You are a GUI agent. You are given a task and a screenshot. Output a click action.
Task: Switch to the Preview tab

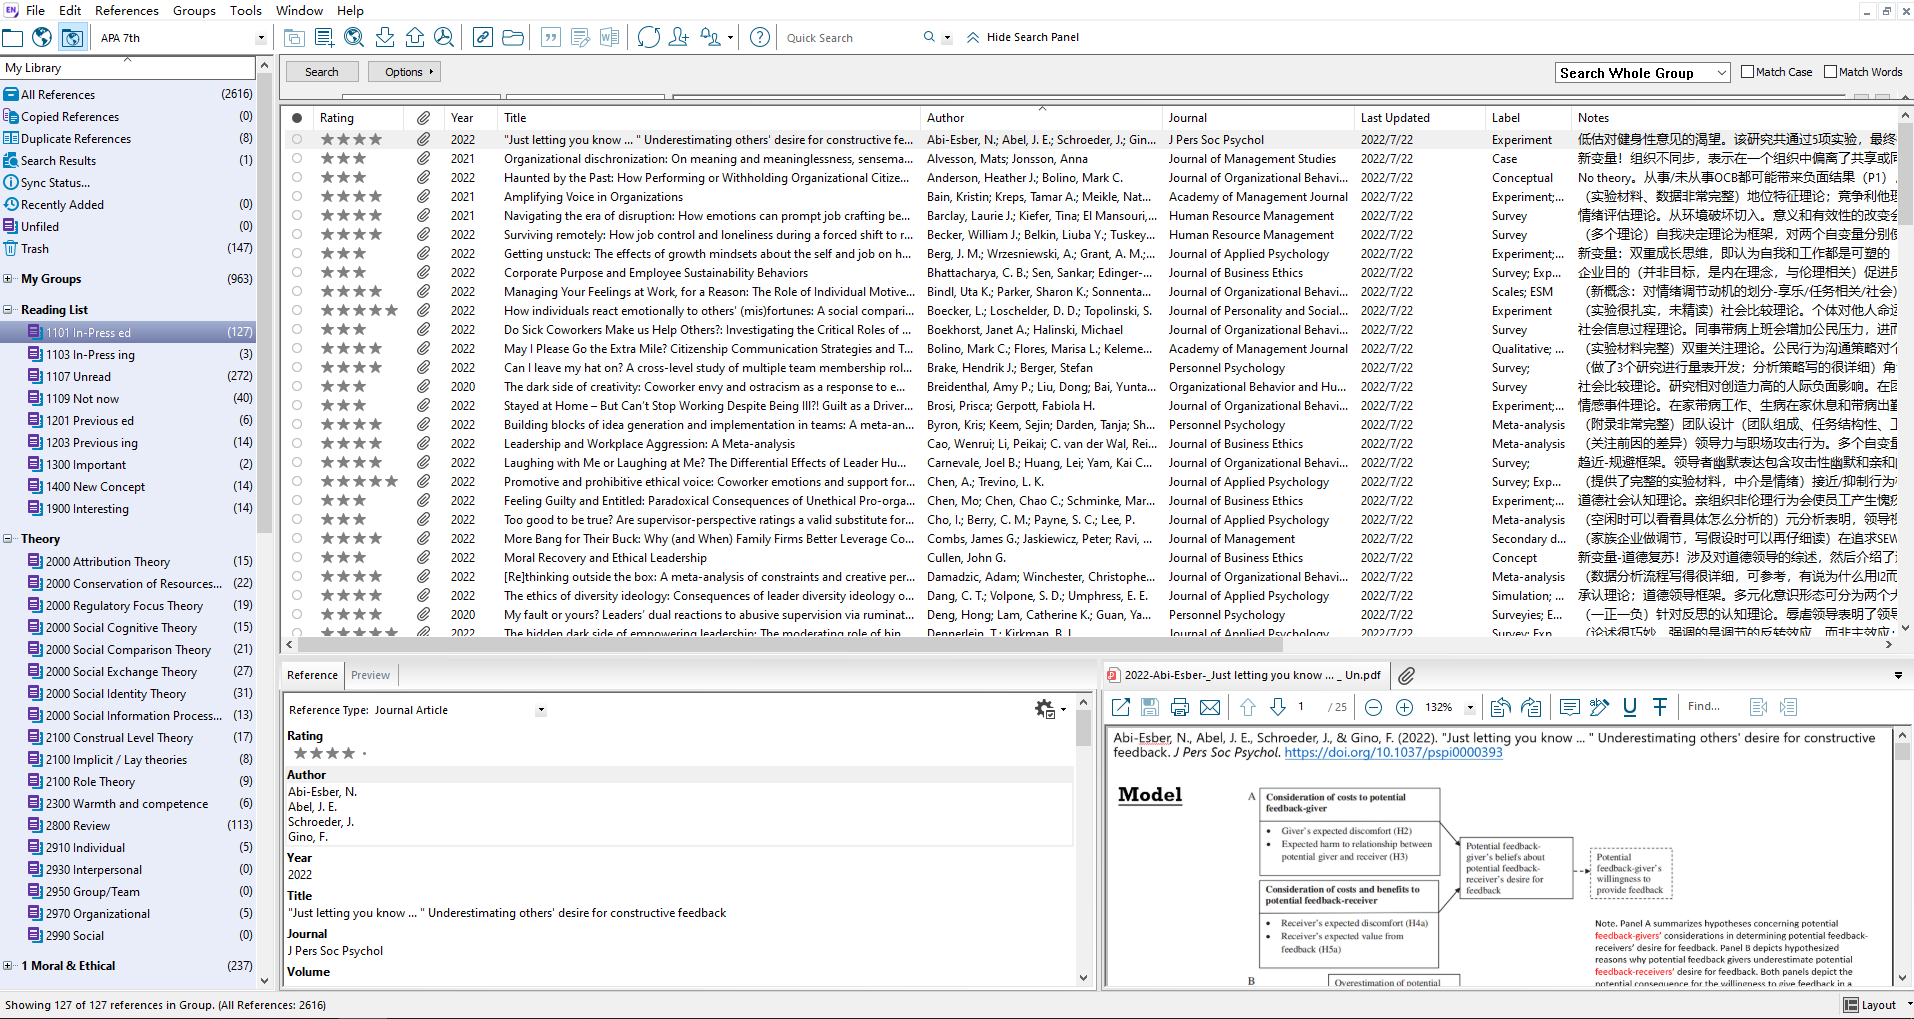coord(370,675)
